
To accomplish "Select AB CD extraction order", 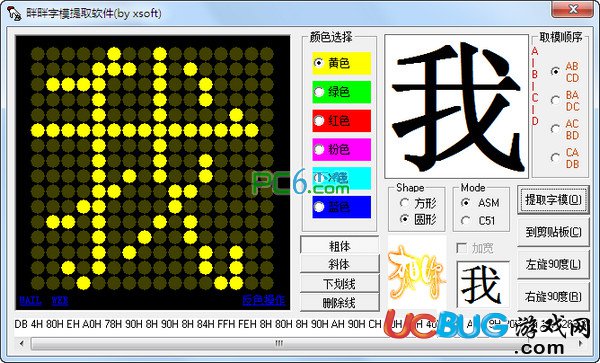I will (555, 72).
